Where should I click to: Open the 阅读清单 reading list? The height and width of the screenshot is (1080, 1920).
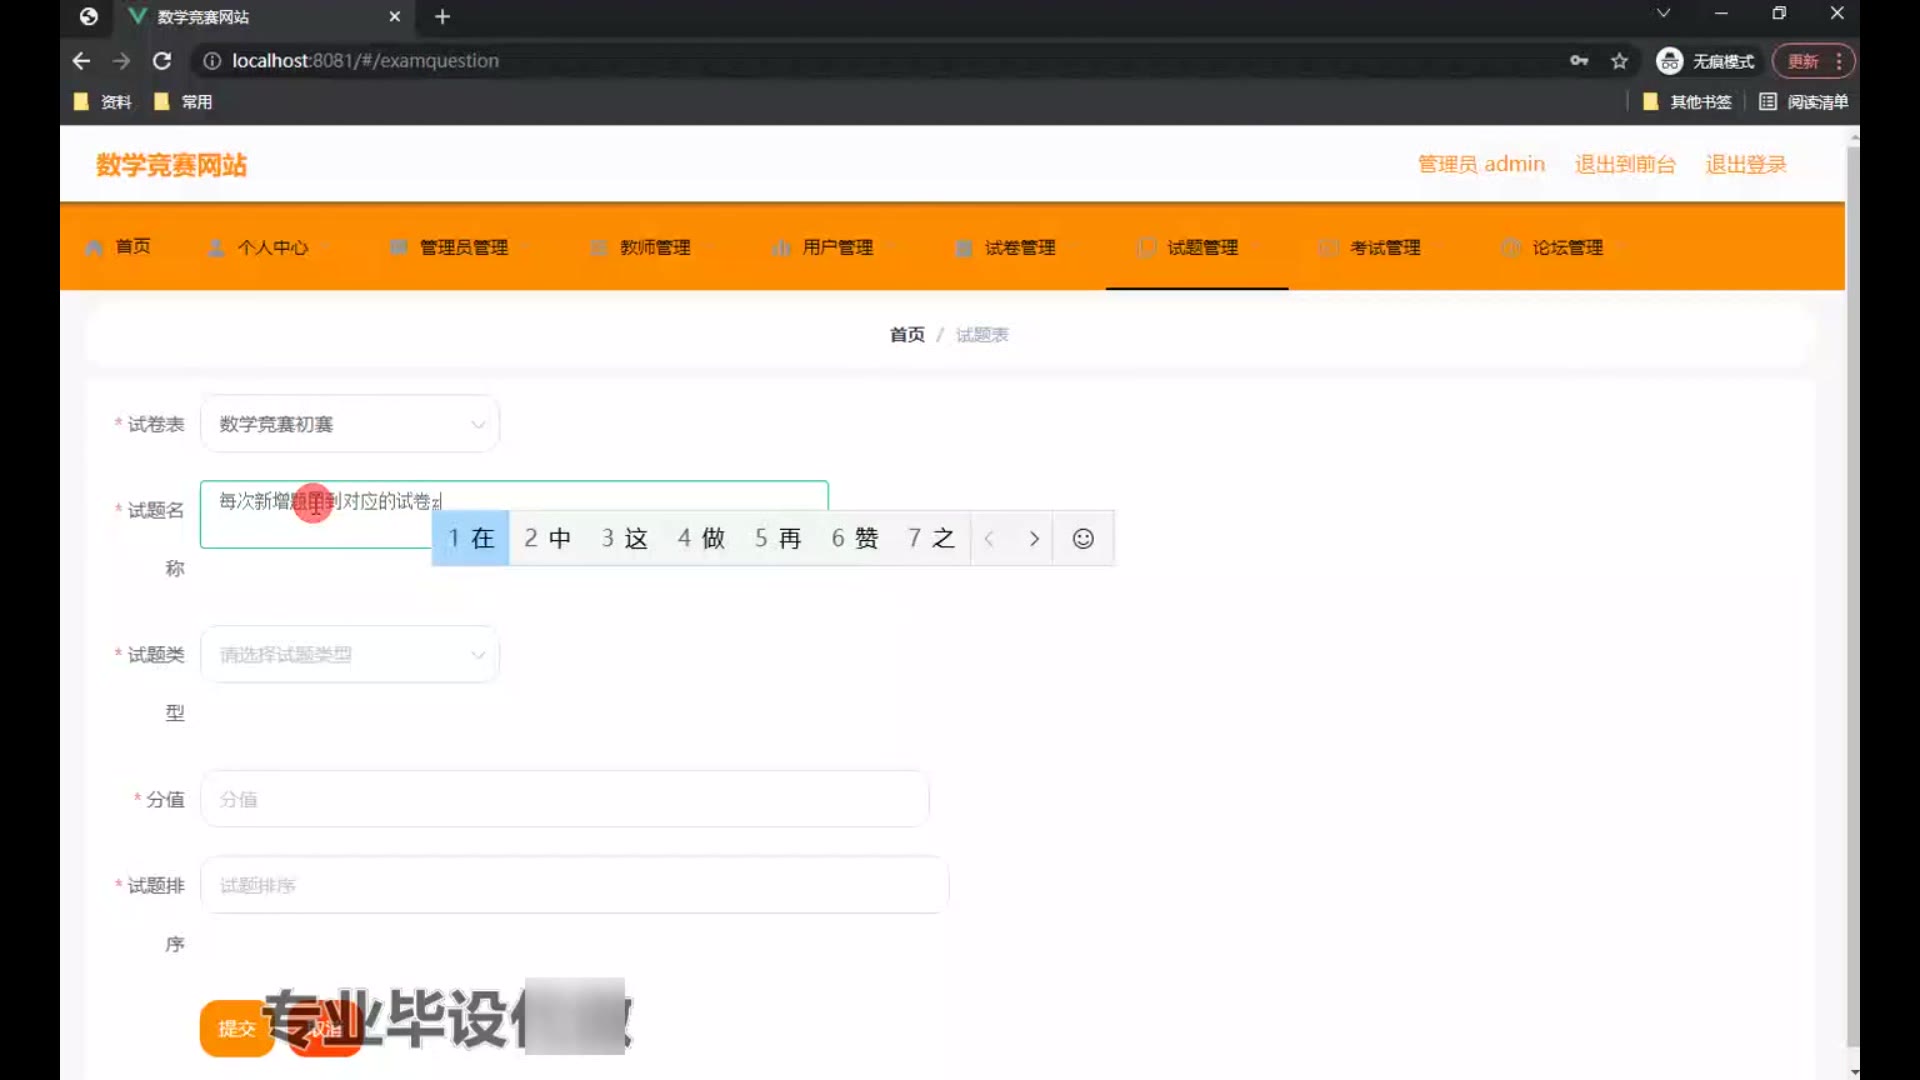[1804, 102]
